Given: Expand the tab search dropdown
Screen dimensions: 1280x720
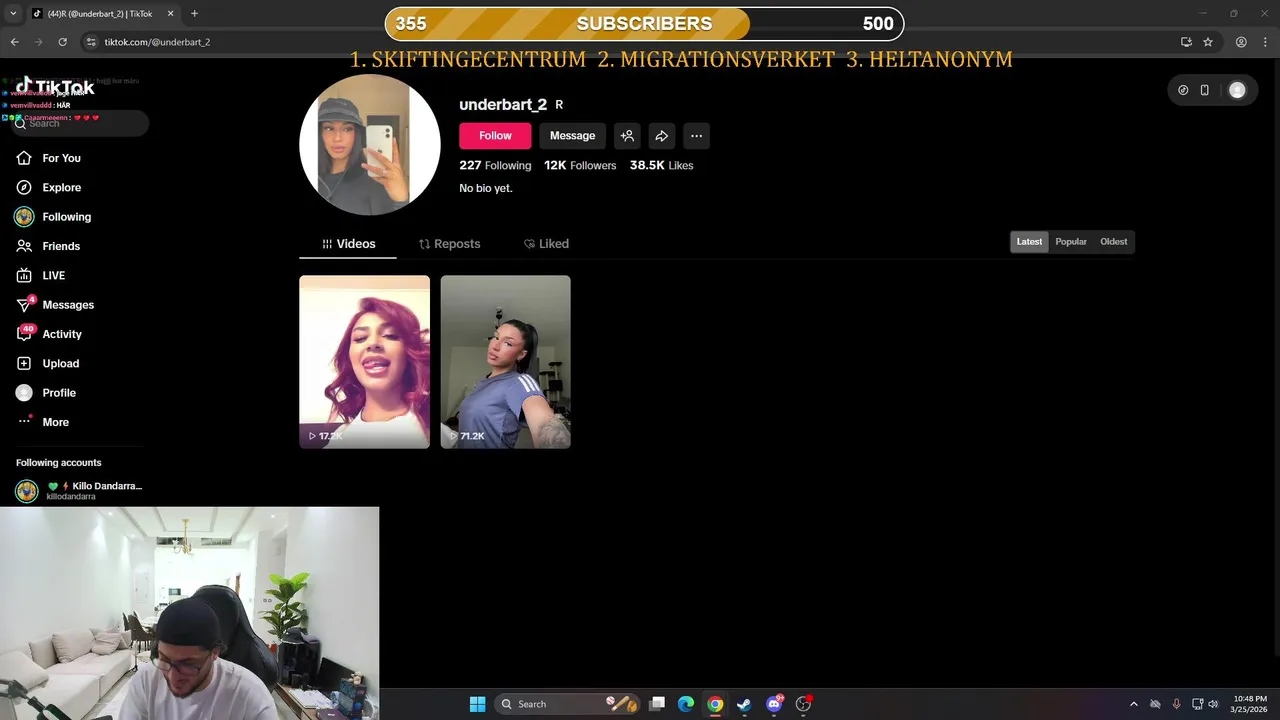Looking at the screenshot, I should 13,14.
